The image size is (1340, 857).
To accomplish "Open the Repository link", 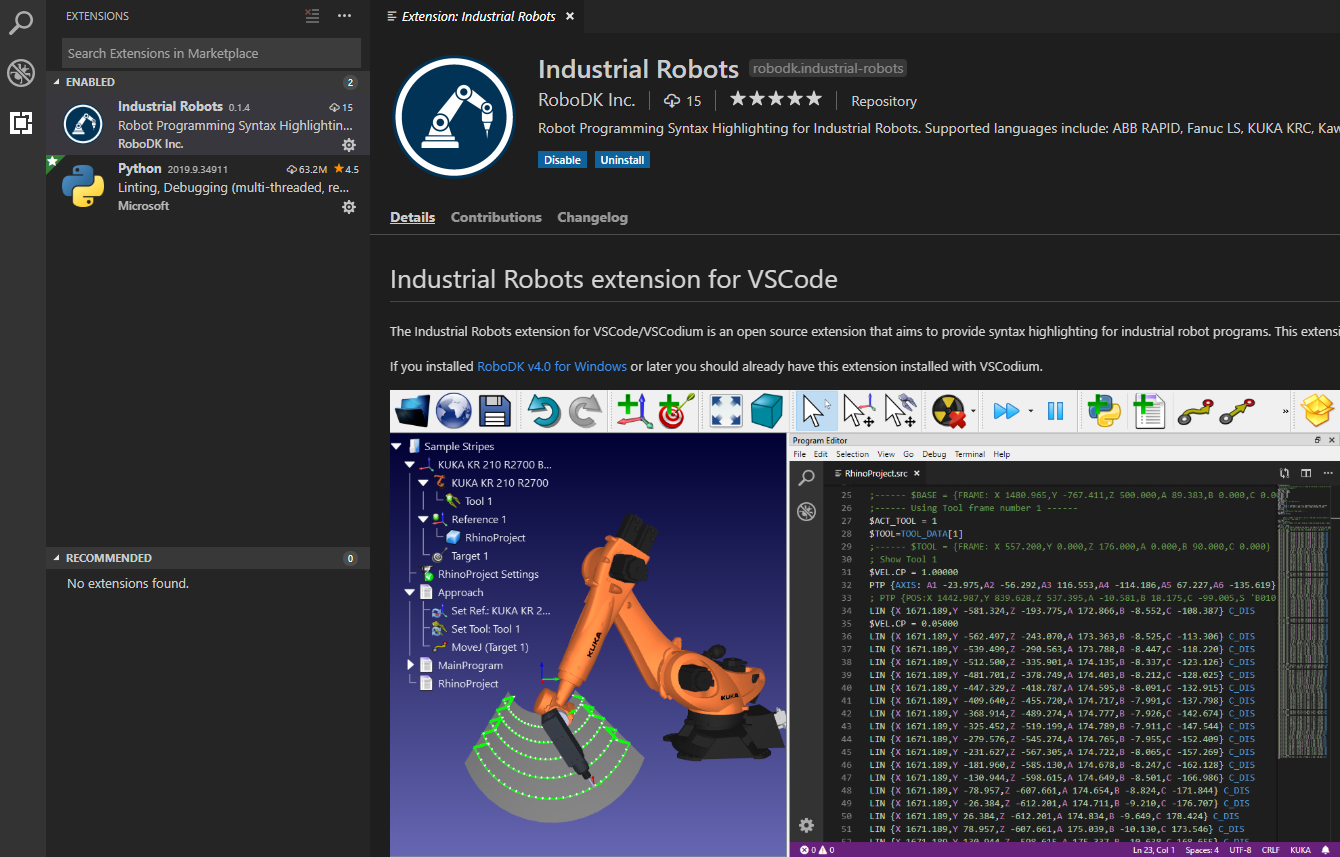I will (x=883, y=101).
